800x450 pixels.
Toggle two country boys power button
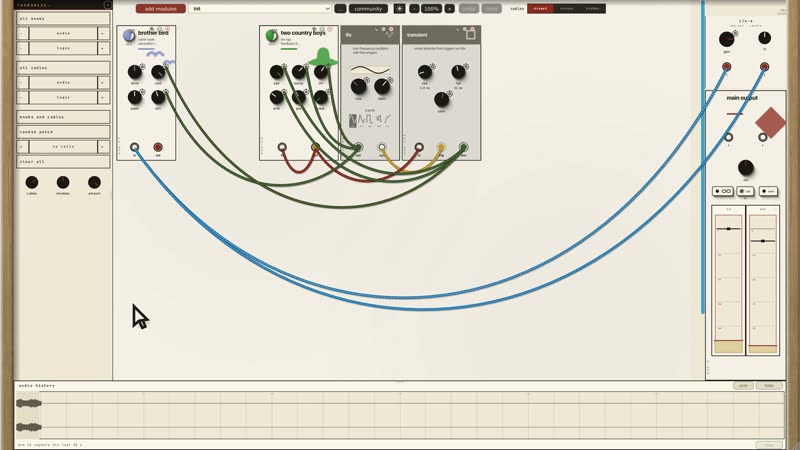pyautogui.click(x=271, y=36)
